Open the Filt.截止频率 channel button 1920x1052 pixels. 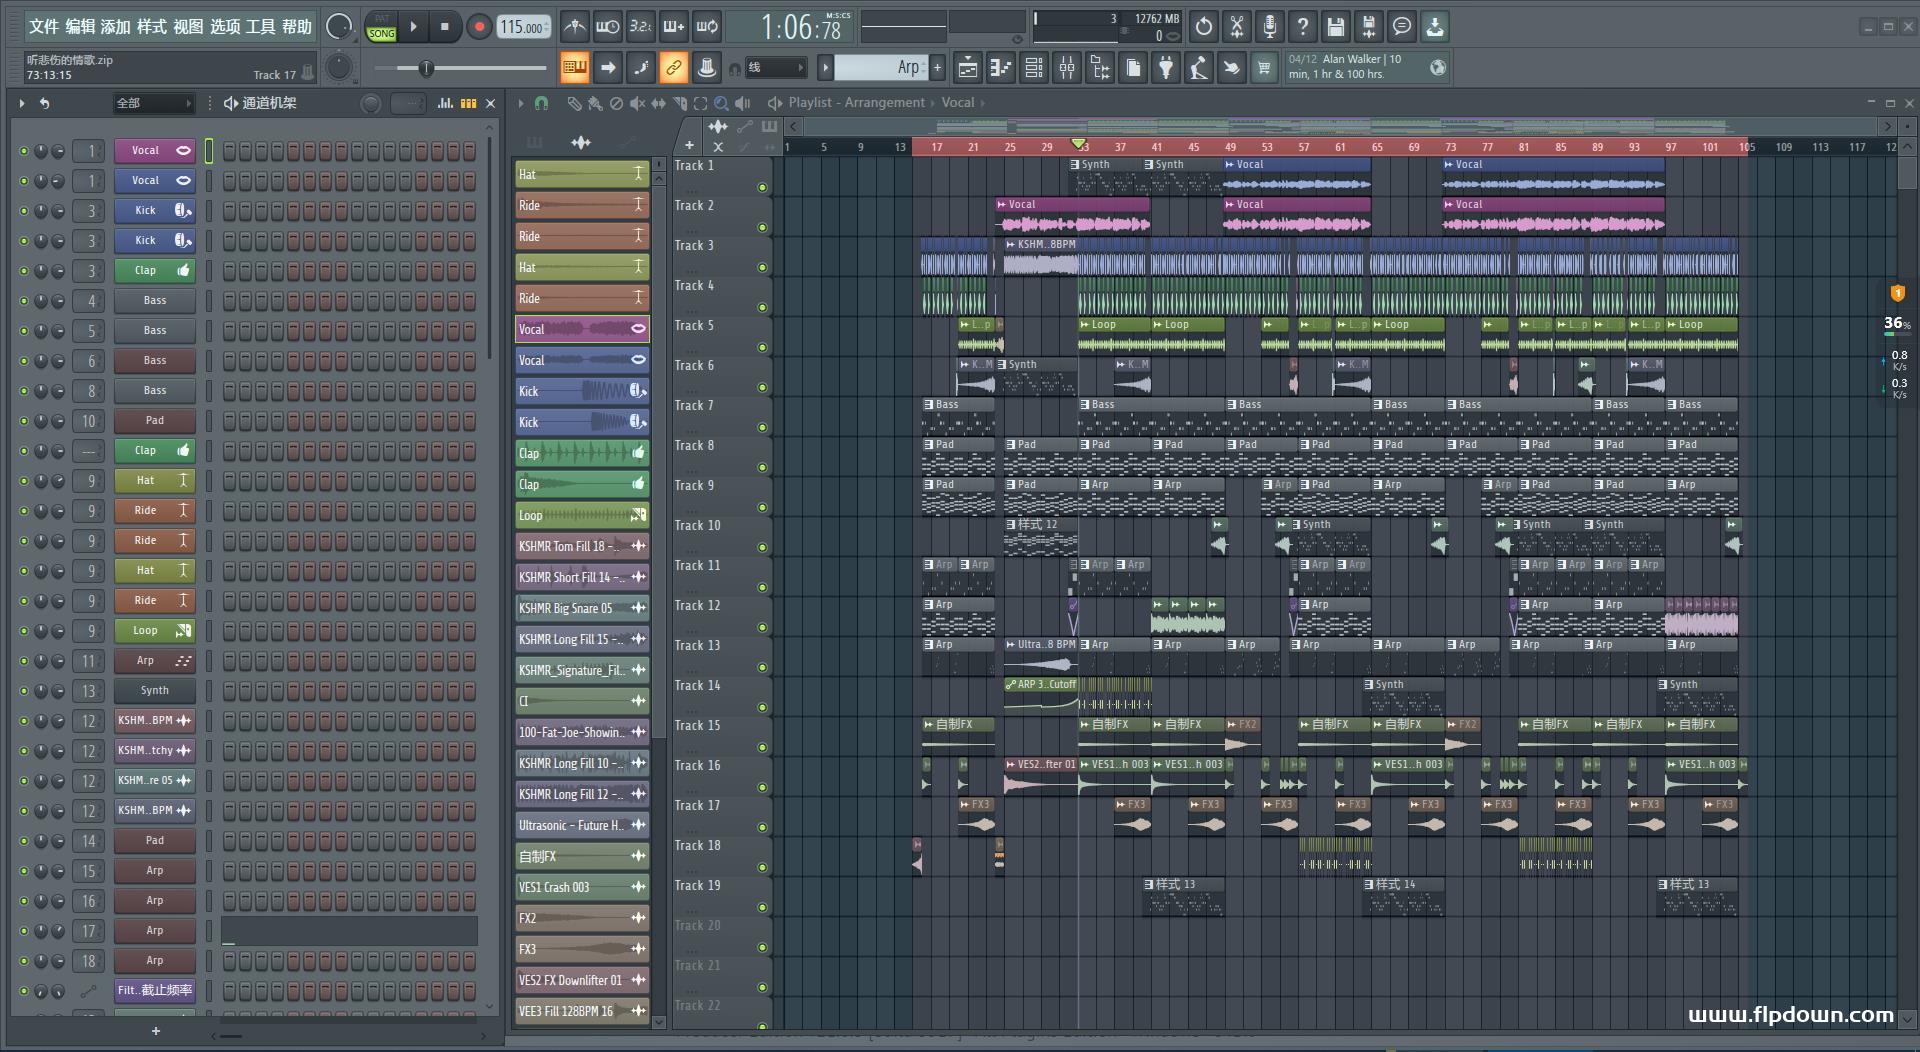pyautogui.click(x=155, y=991)
